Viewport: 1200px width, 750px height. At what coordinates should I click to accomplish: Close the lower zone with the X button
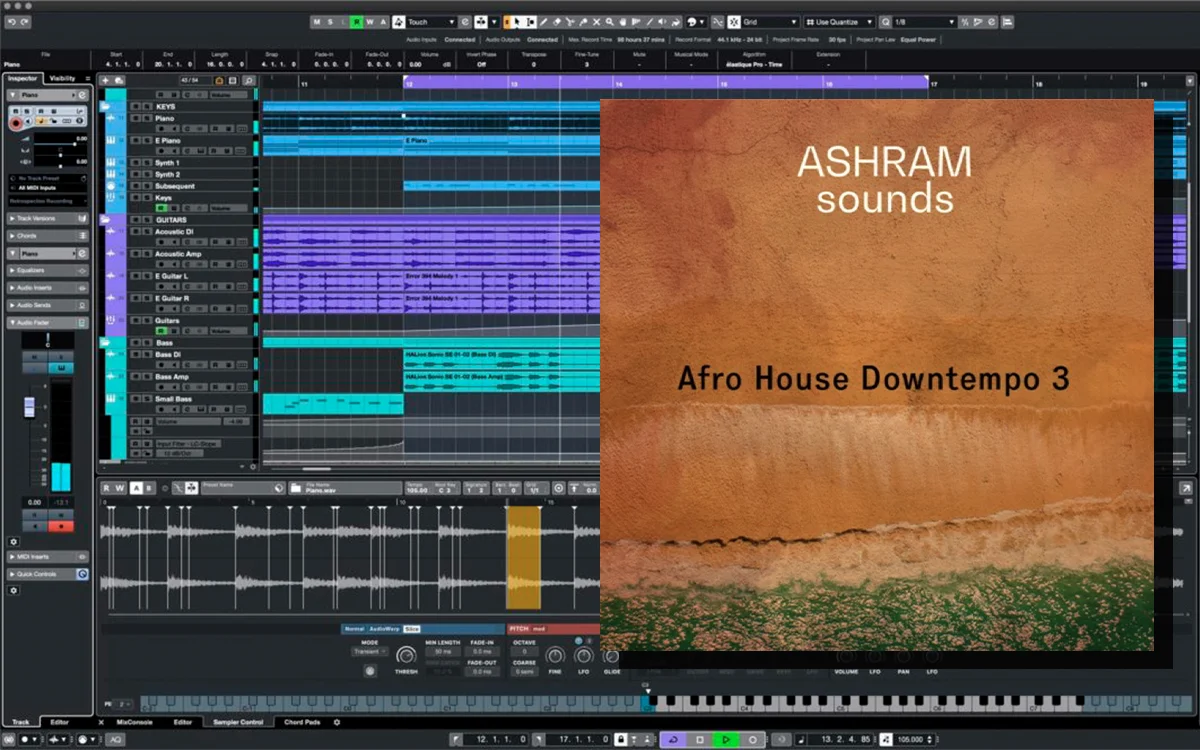click(x=101, y=722)
